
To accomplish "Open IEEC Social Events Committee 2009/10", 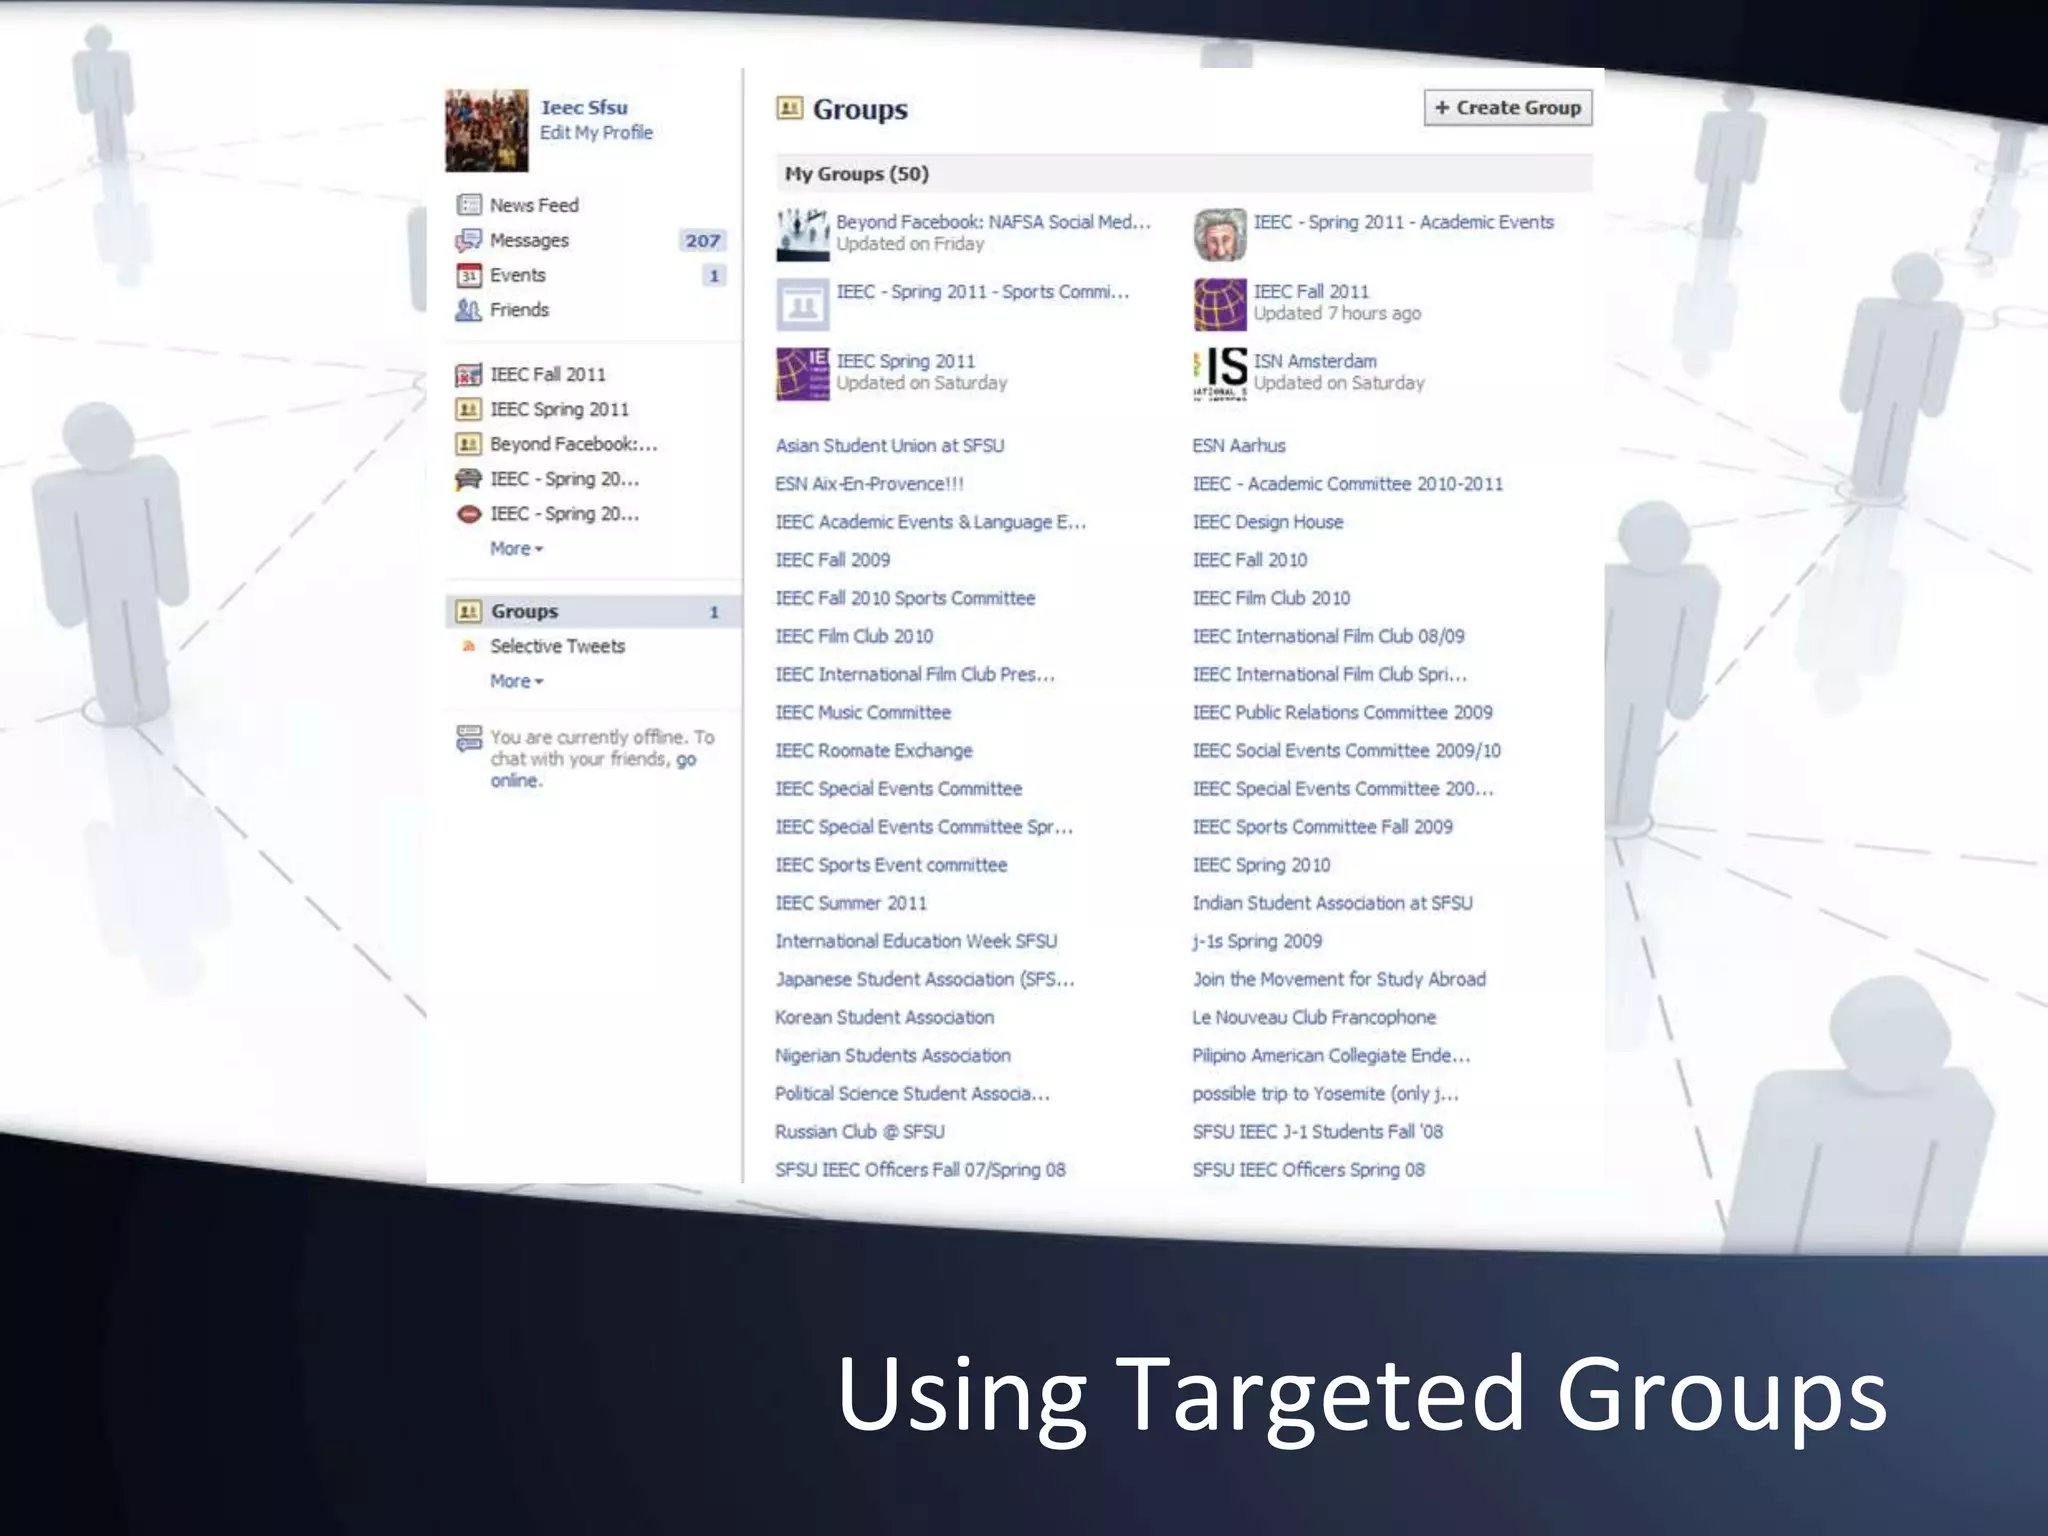I will coord(1346,751).
